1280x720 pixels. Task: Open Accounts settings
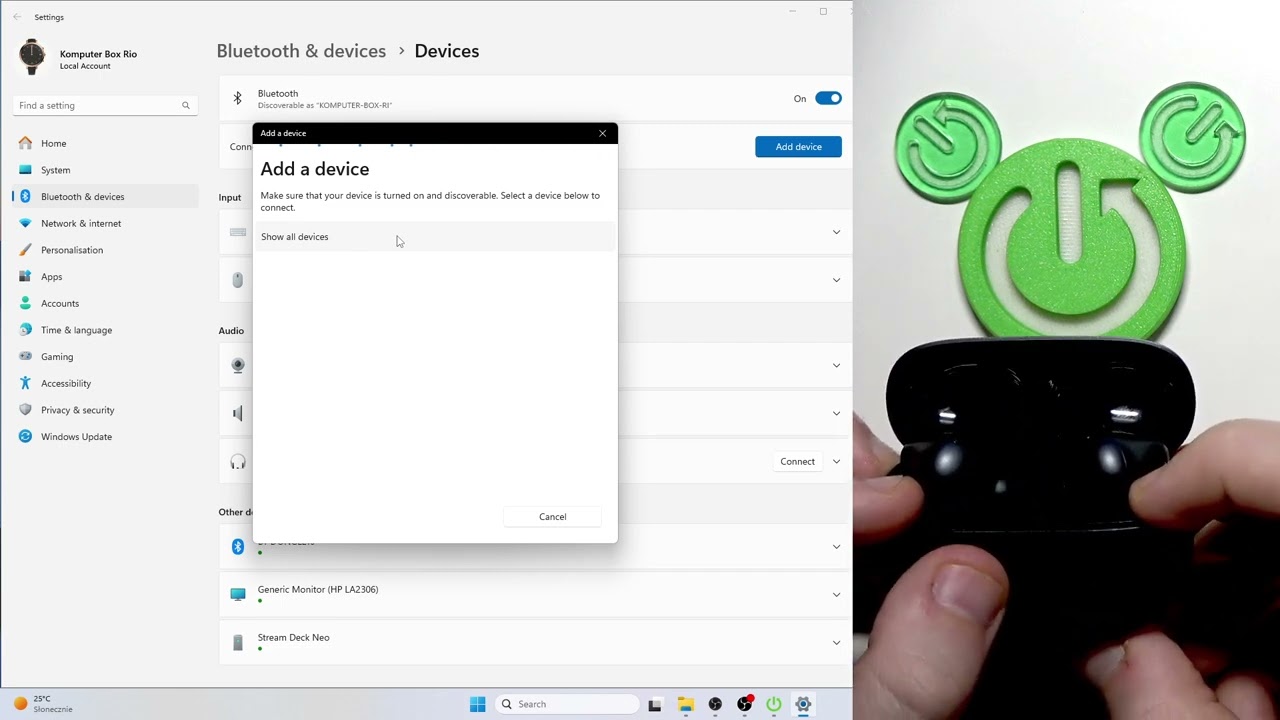click(105, 303)
